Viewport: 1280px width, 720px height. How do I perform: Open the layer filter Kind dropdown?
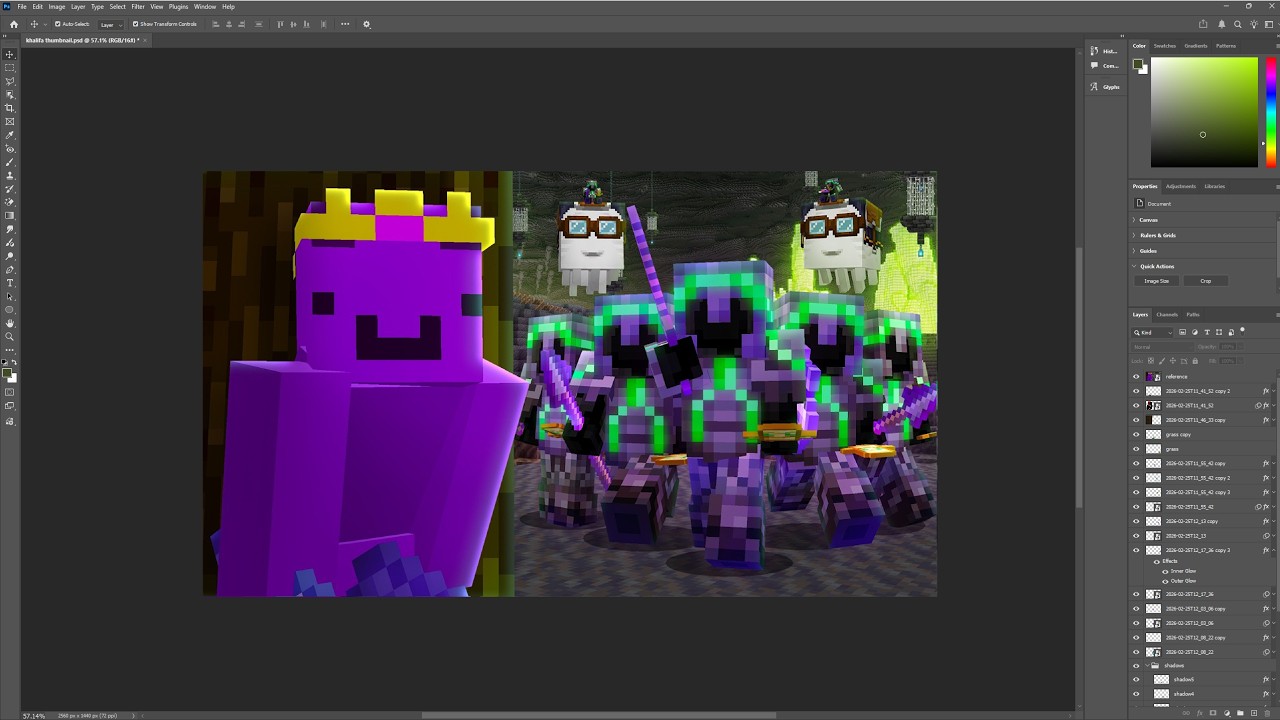pos(1153,332)
